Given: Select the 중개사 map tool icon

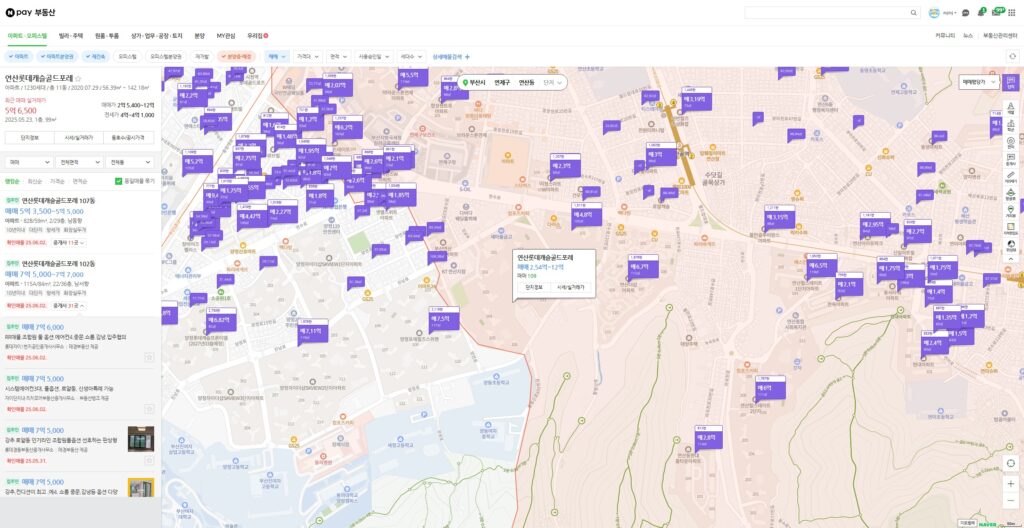Looking at the screenshot, I should click(x=1011, y=159).
